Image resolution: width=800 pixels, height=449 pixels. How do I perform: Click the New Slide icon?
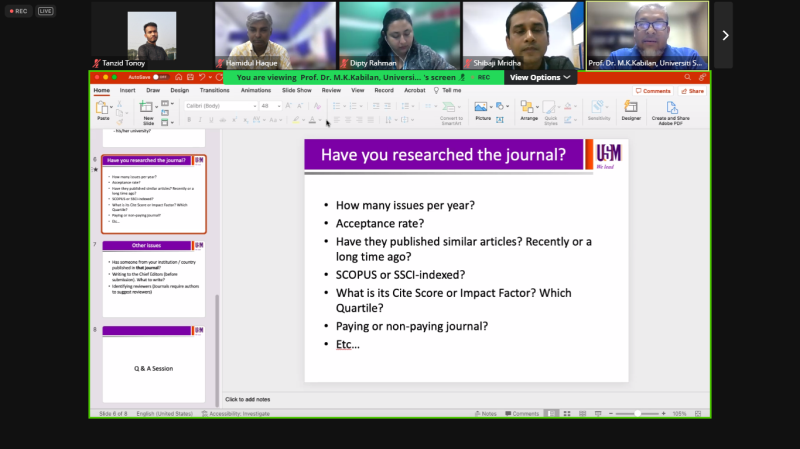(148, 110)
